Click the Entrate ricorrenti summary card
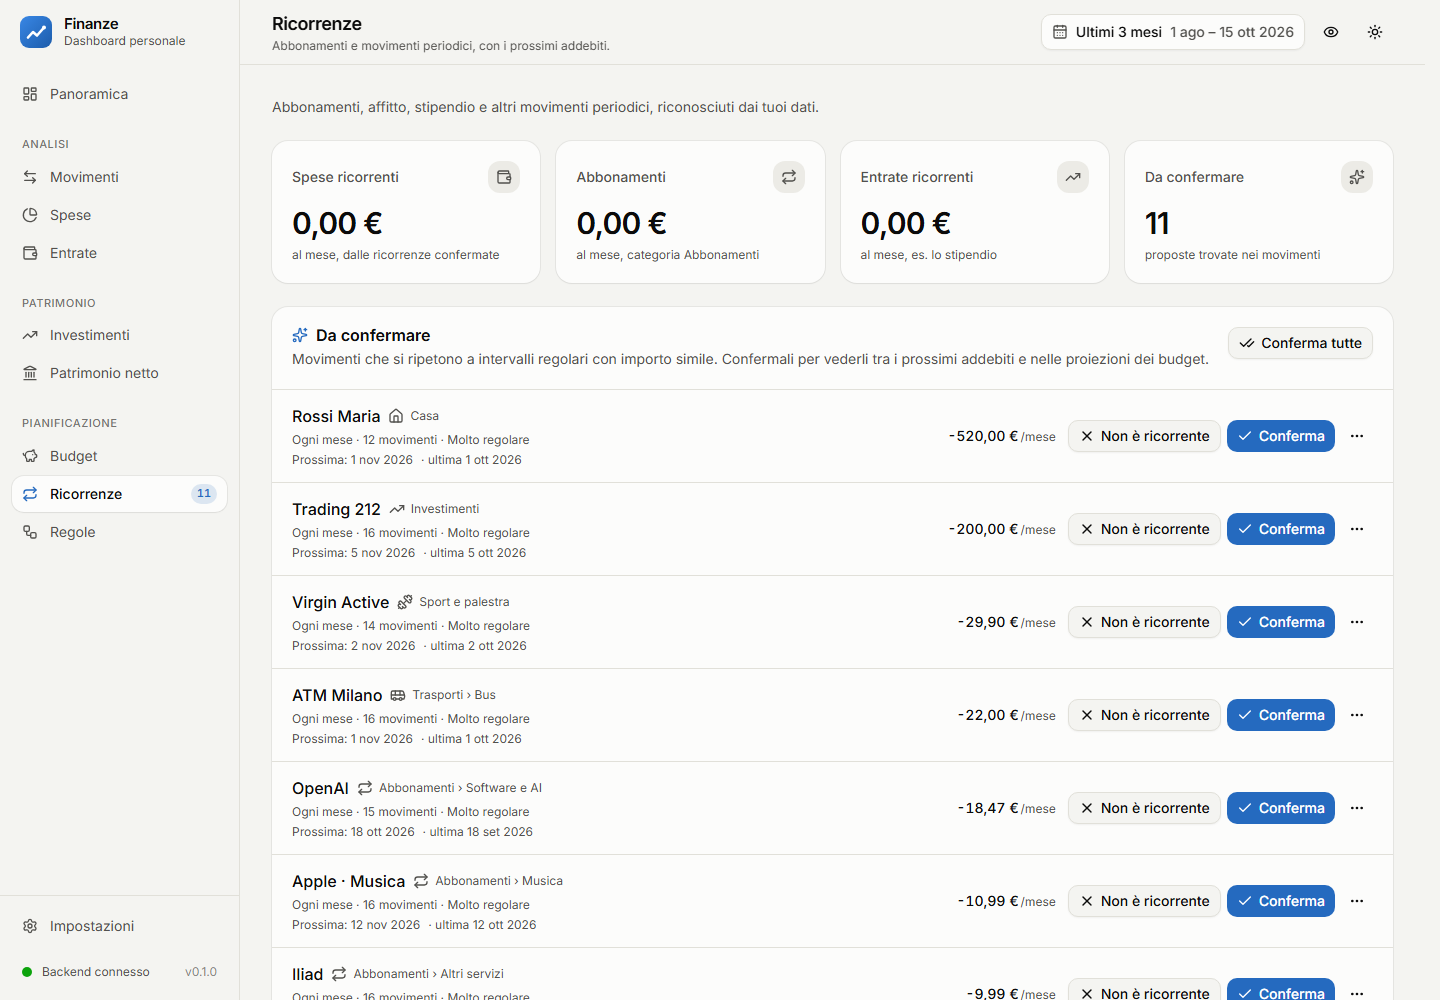This screenshot has width=1440, height=1000. [x=975, y=212]
